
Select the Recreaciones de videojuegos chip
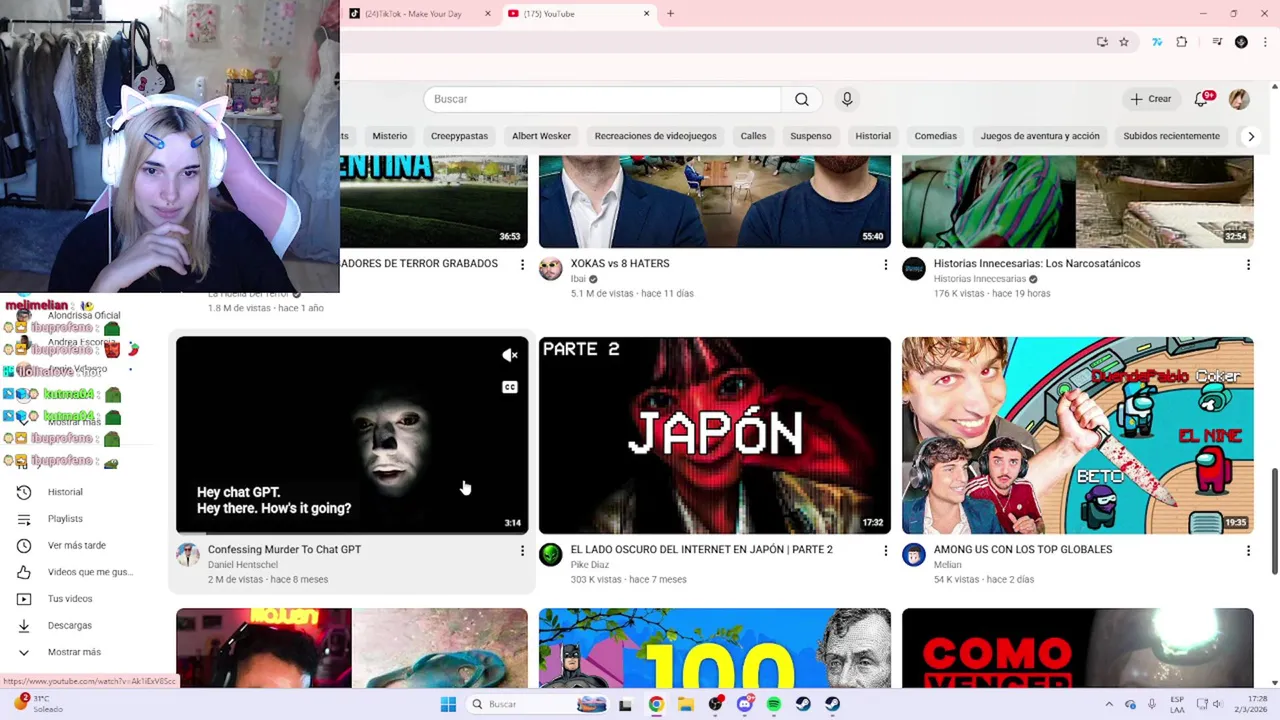(x=655, y=136)
